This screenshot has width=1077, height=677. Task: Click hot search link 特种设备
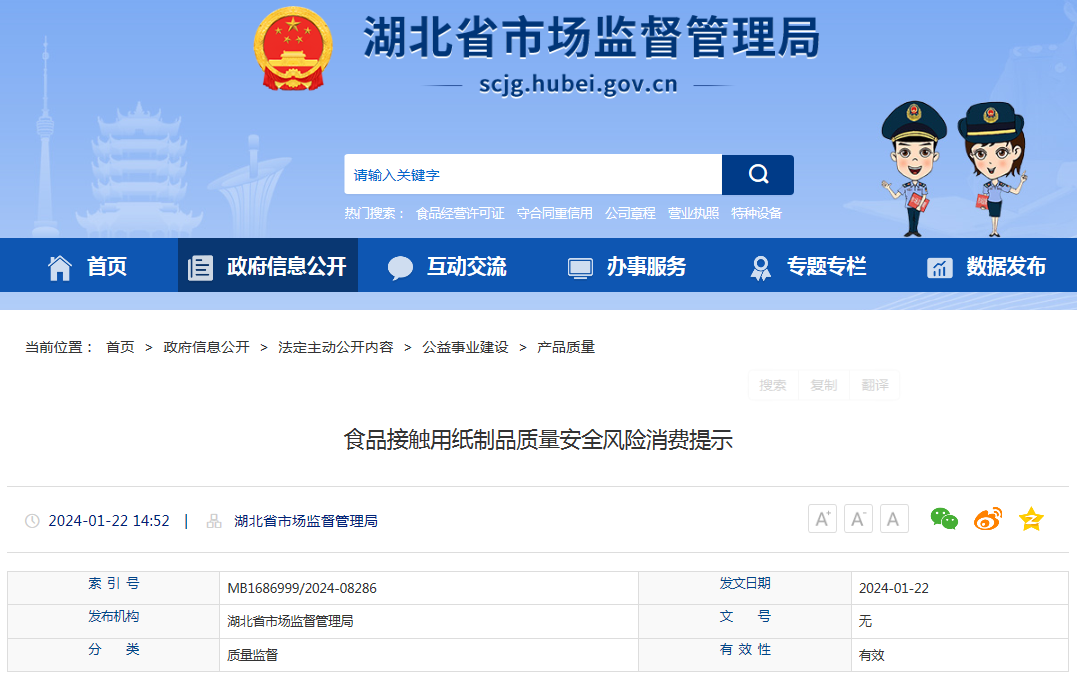[756, 213]
